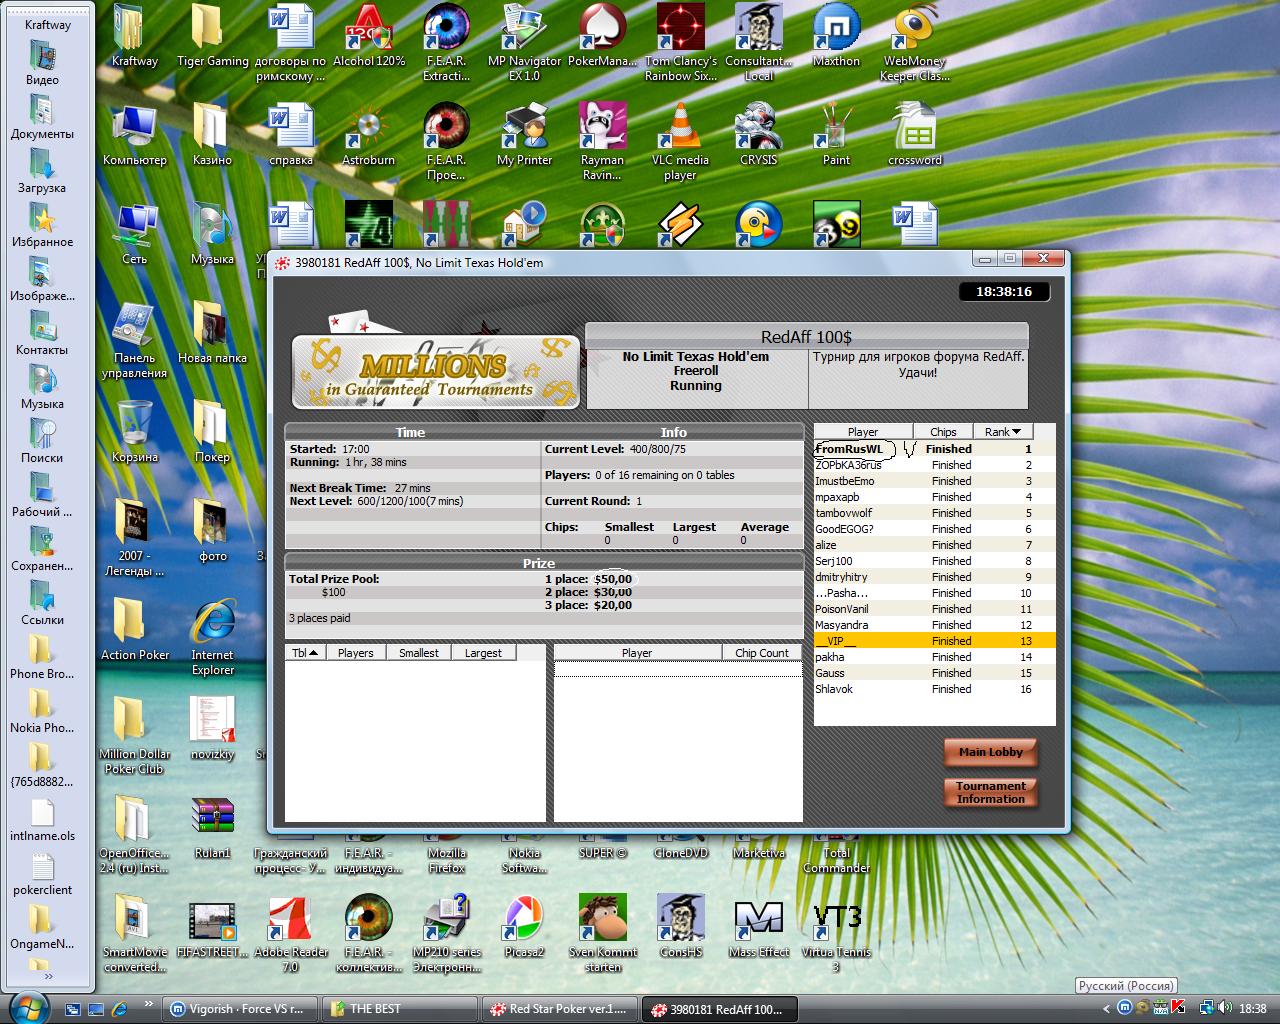Viewport: 1280px width, 1024px height.
Task: Open the Adobe Reader 7.0 icon
Action: tap(290, 919)
